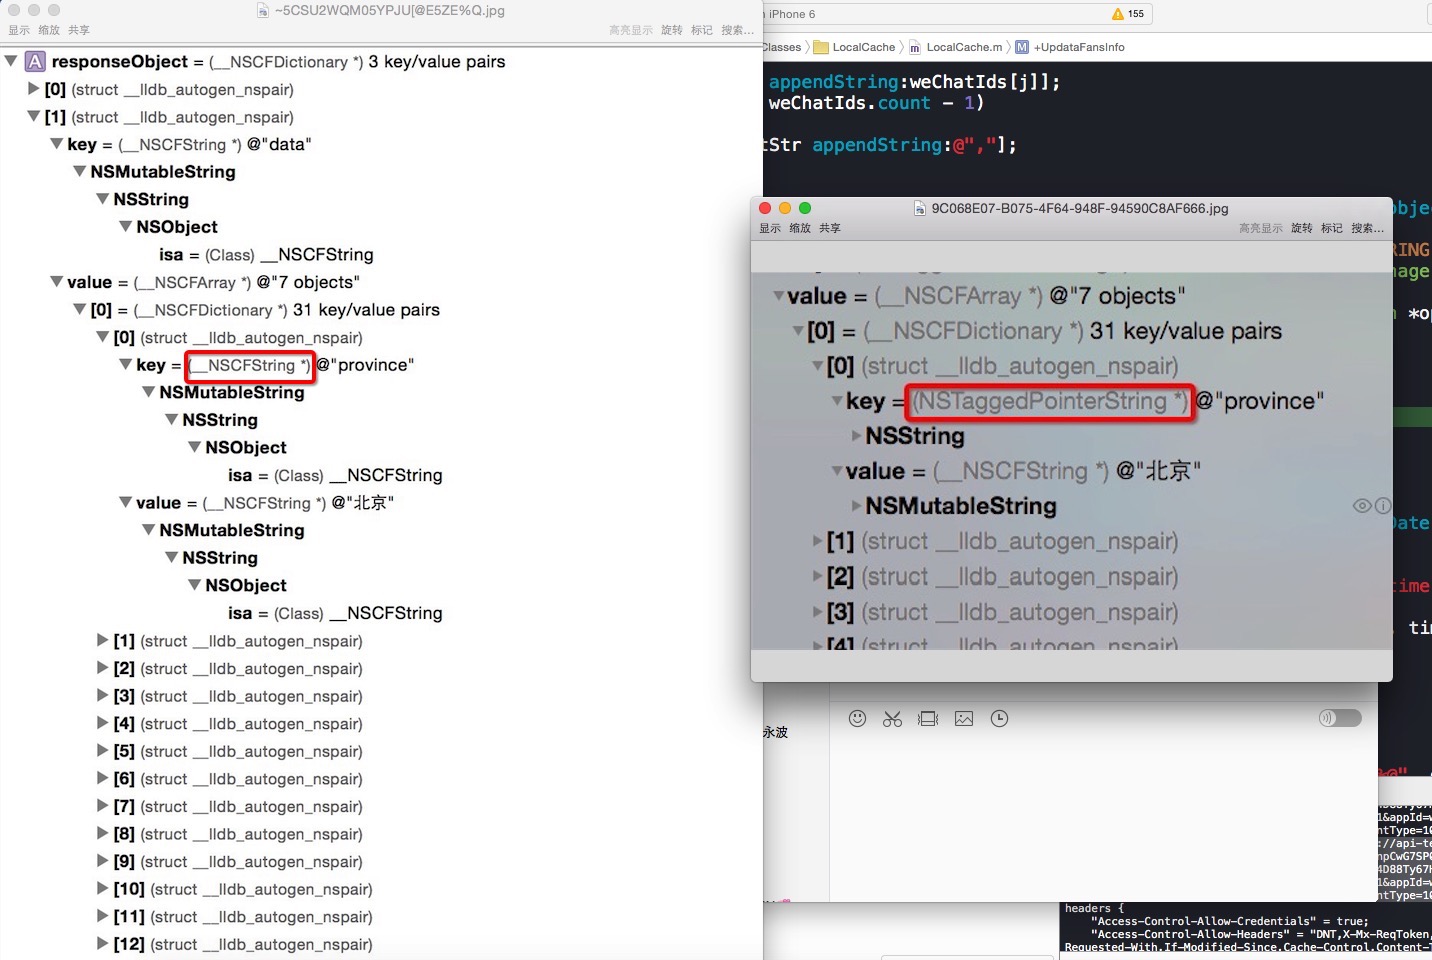
Task: Select +UpdataFansInfo in the Xcode breadcrumb
Action: tap(1079, 47)
